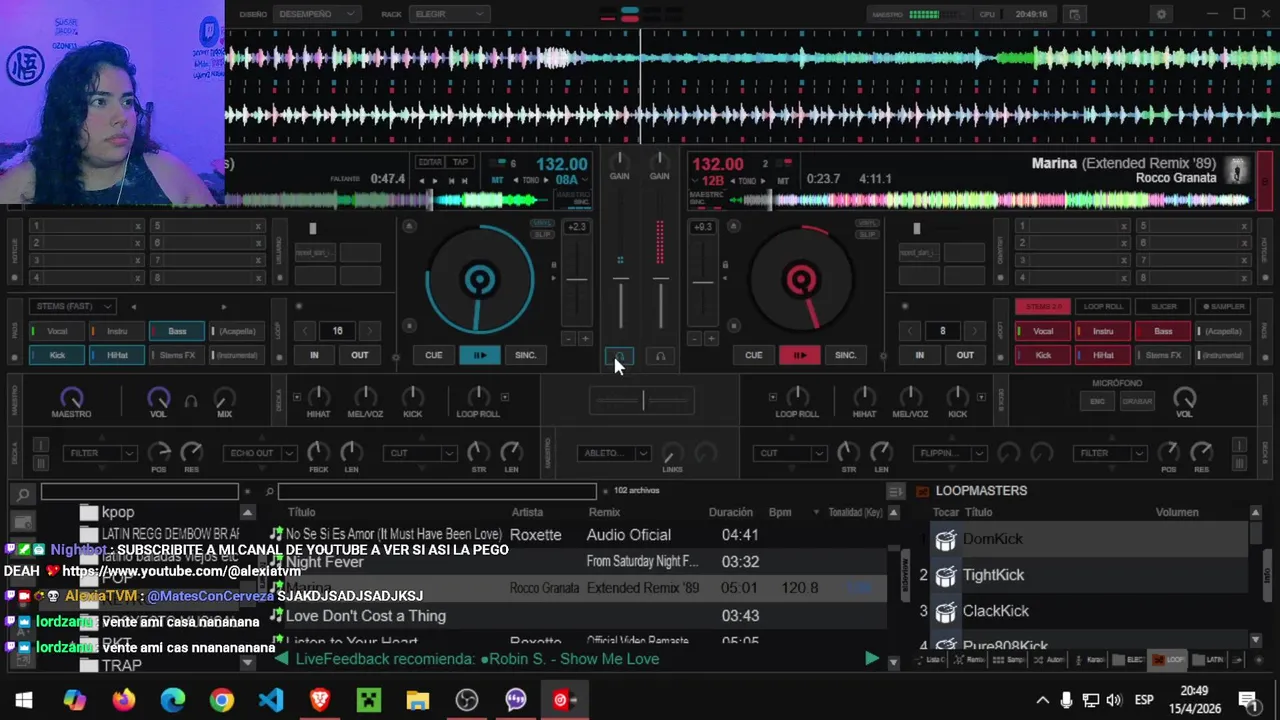Screen dimensions: 1280x720
Task: Click the TAP tempo button
Action: pyautogui.click(x=460, y=162)
